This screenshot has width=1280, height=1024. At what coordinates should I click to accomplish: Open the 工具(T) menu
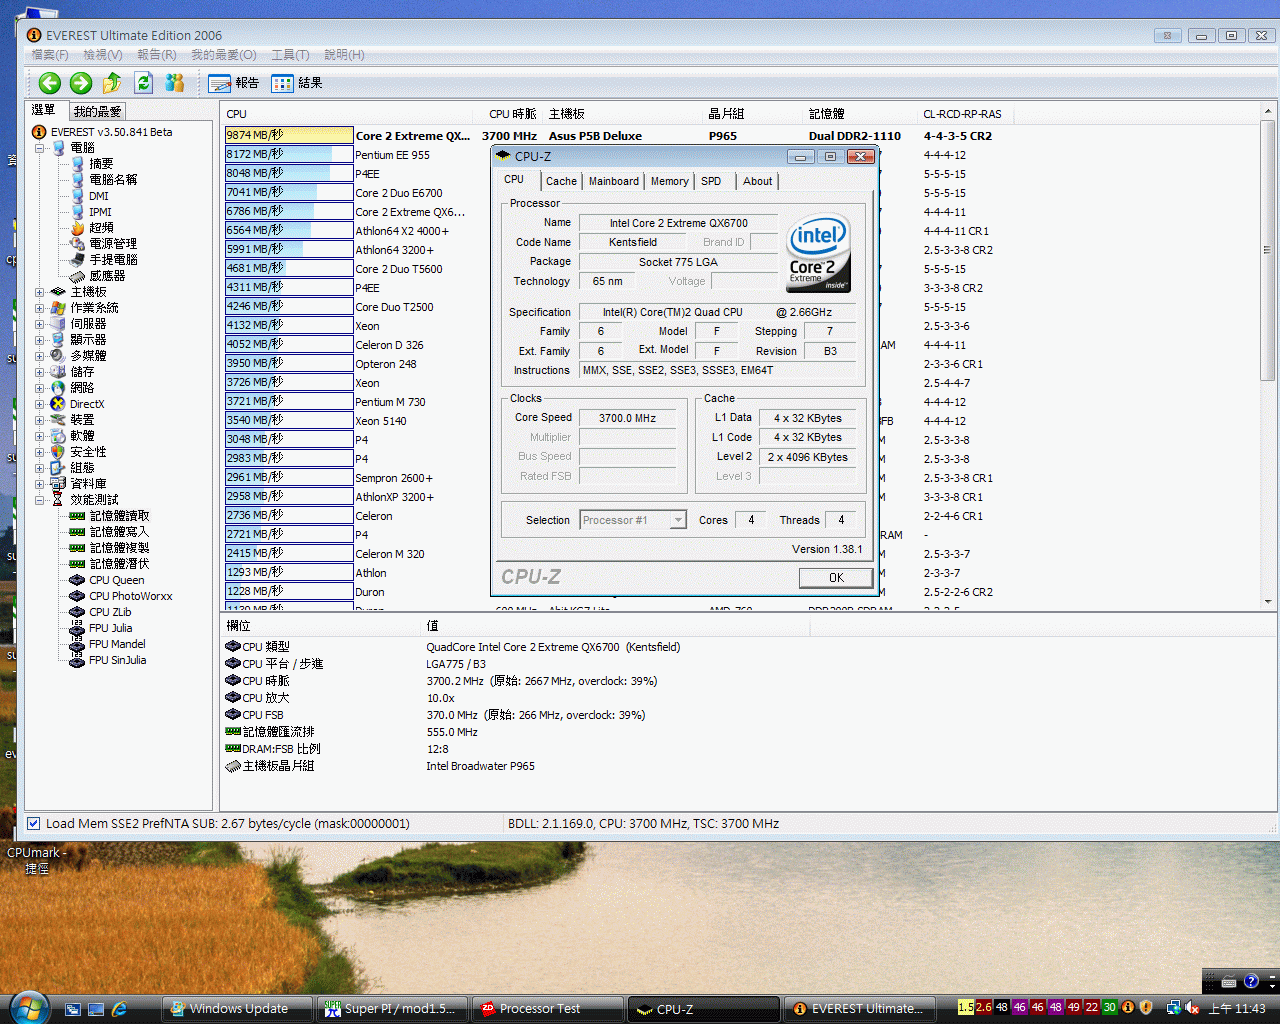tap(290, 55)
